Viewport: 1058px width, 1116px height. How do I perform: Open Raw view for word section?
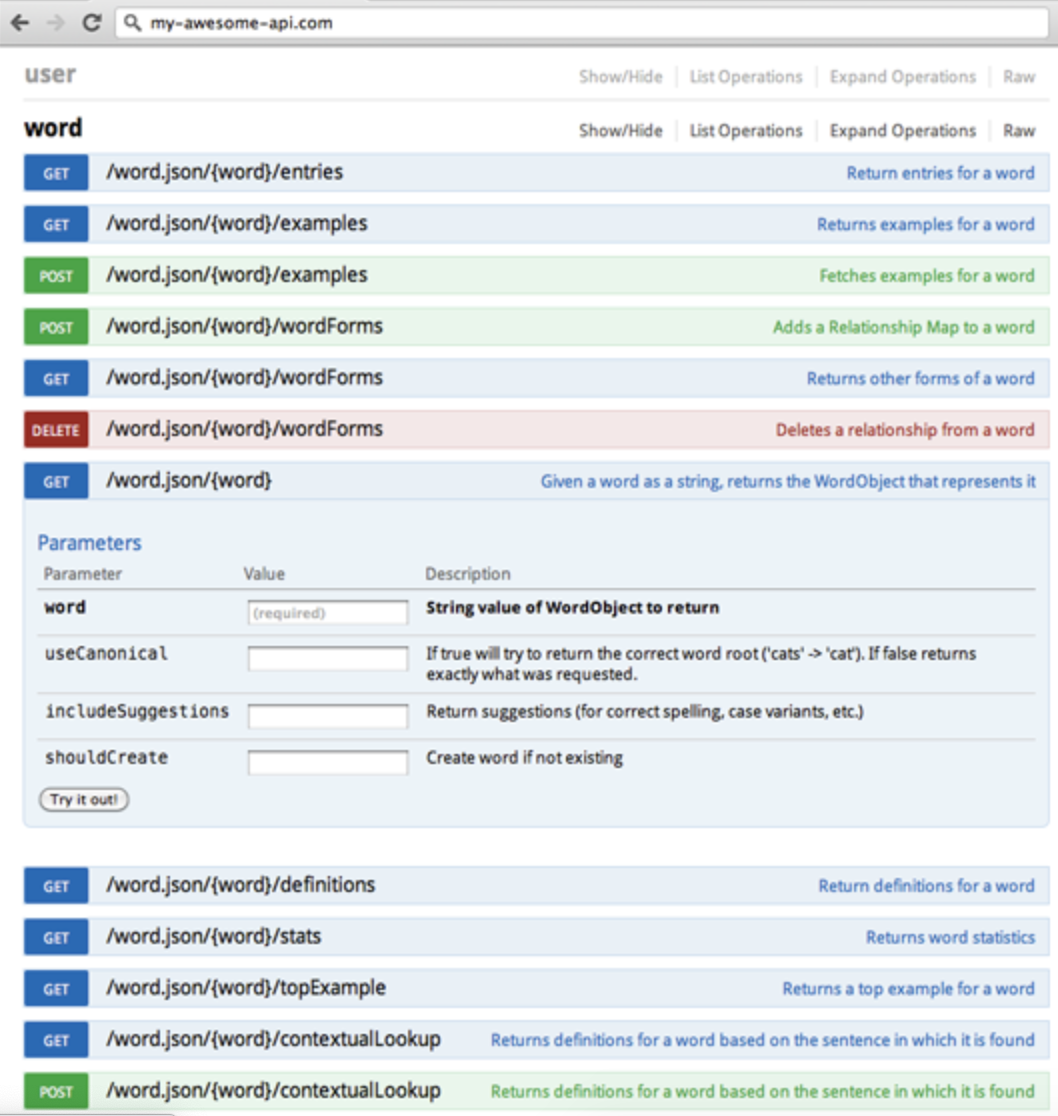coord(1019,131)
